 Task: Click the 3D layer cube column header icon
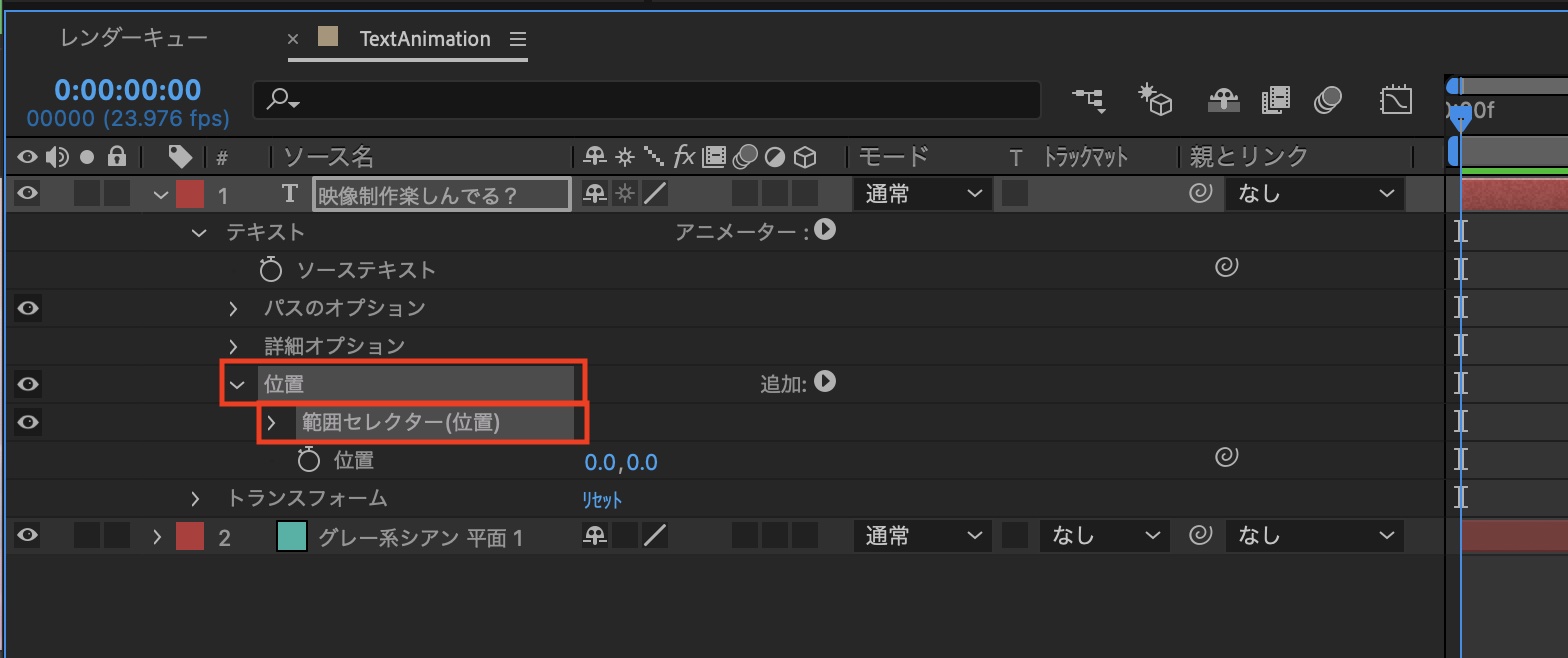point(805,157)
